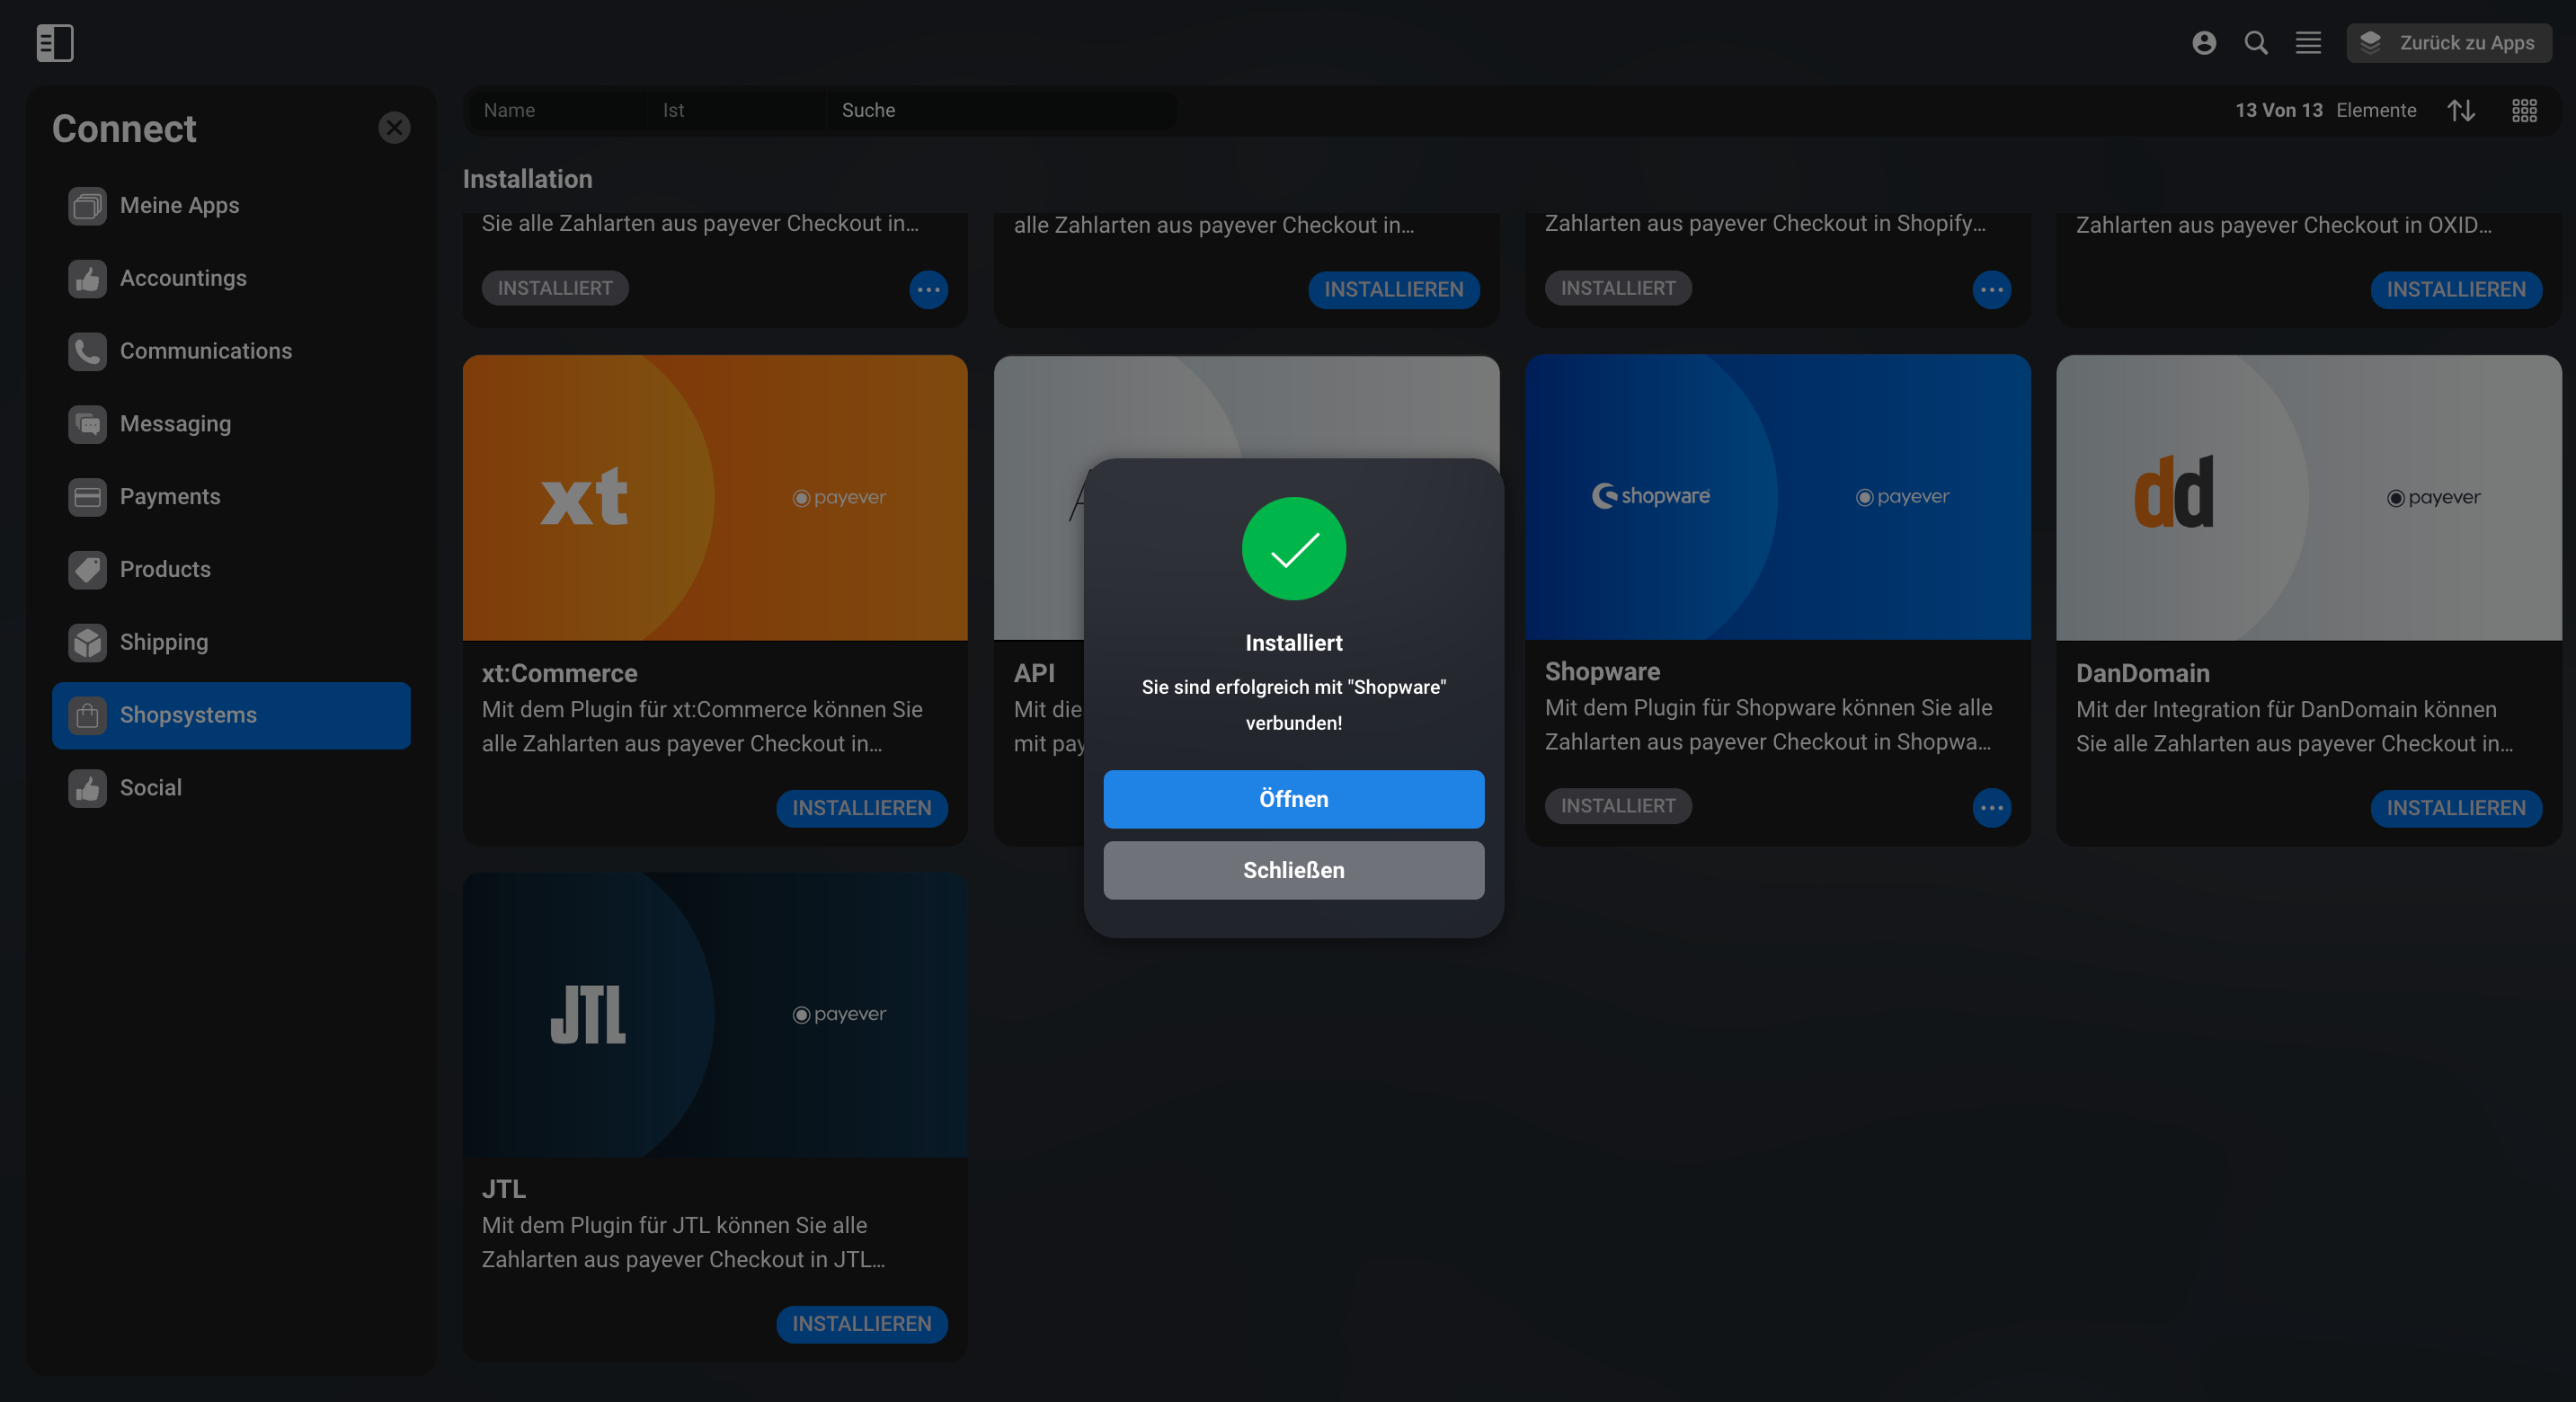The width and height of the screenshot is (2576, 1402).
Task: Click the Shopsystems bag icon
Action: [88, 716]
